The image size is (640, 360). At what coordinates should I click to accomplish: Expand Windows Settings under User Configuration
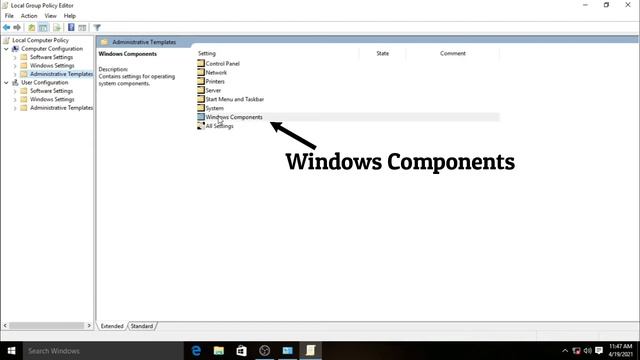point(15,100)
